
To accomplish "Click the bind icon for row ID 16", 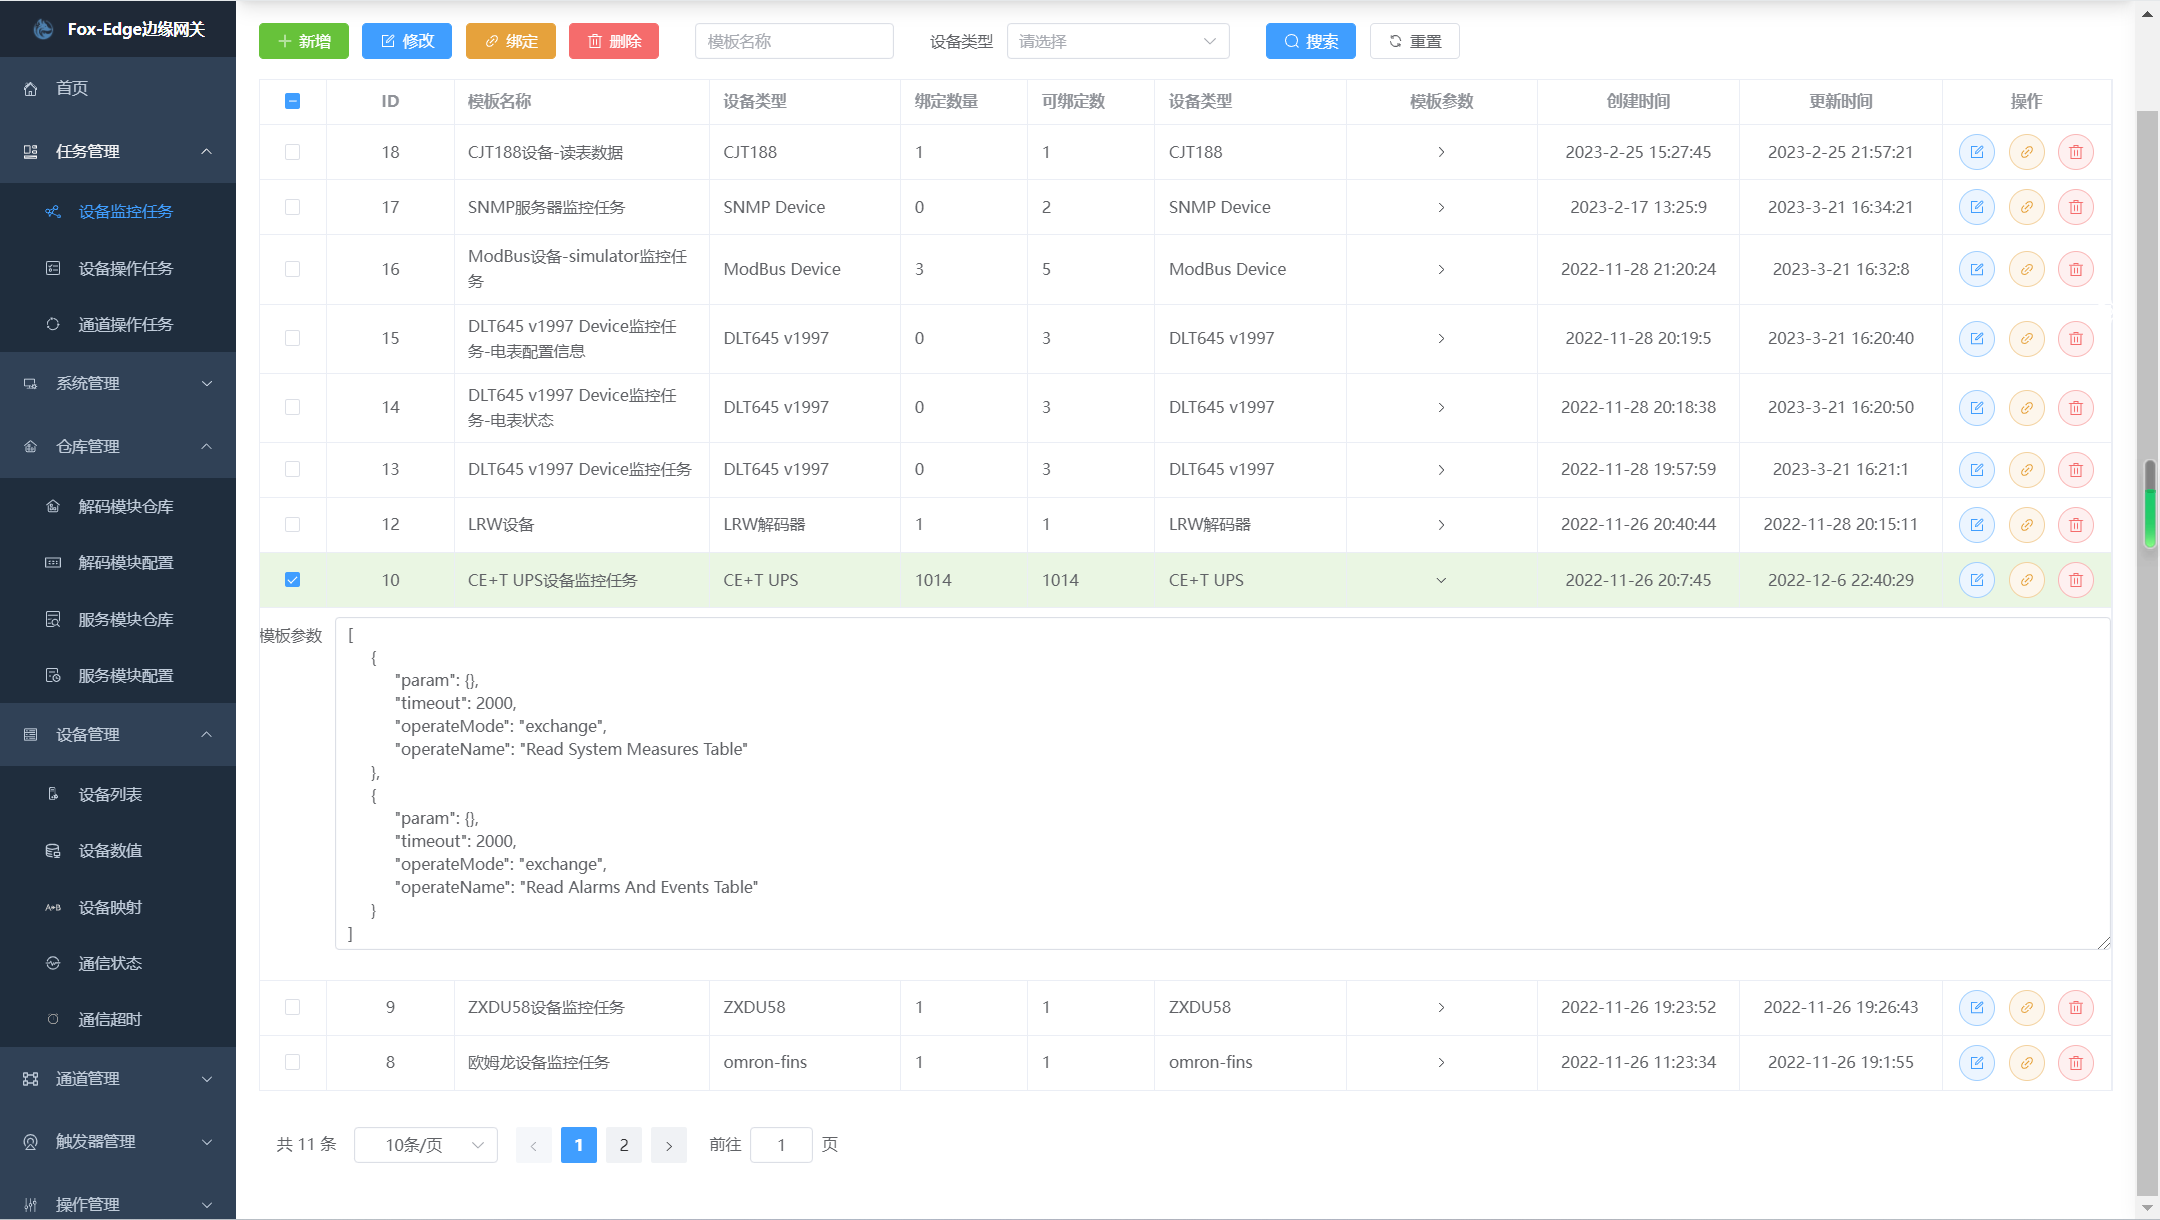I will (2027, 269).
